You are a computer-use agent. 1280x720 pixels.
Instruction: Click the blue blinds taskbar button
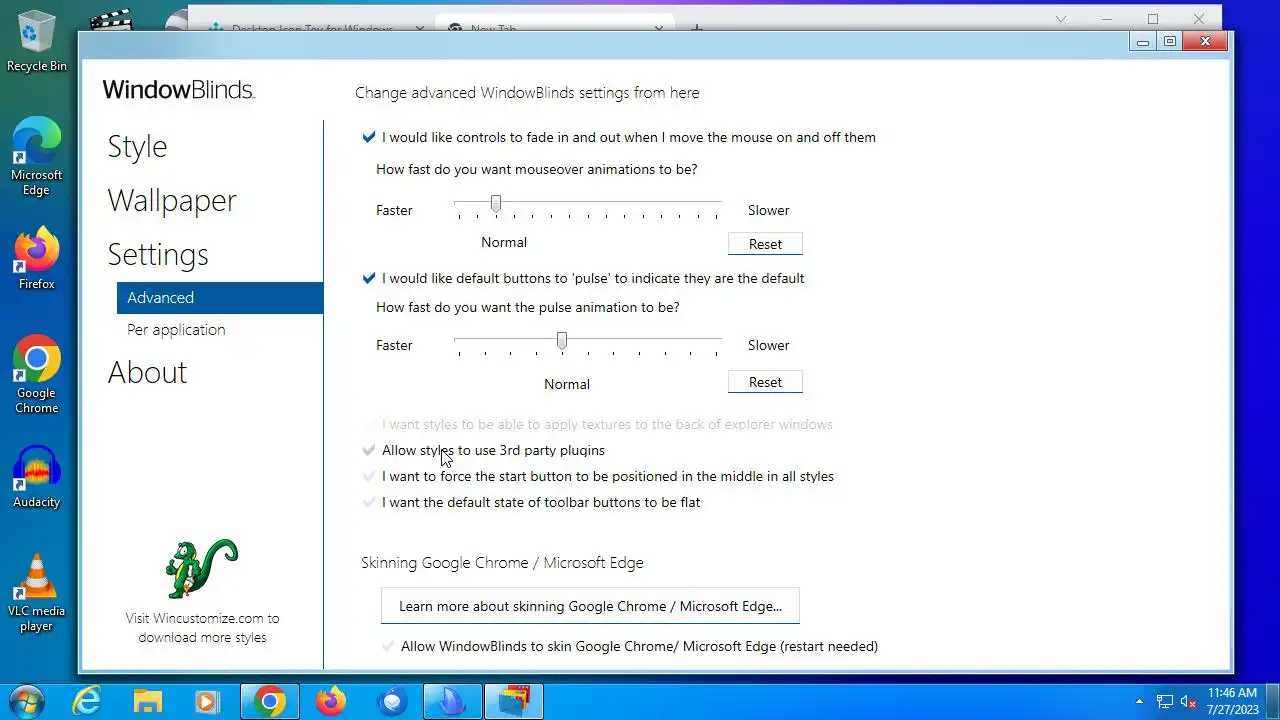452,702
